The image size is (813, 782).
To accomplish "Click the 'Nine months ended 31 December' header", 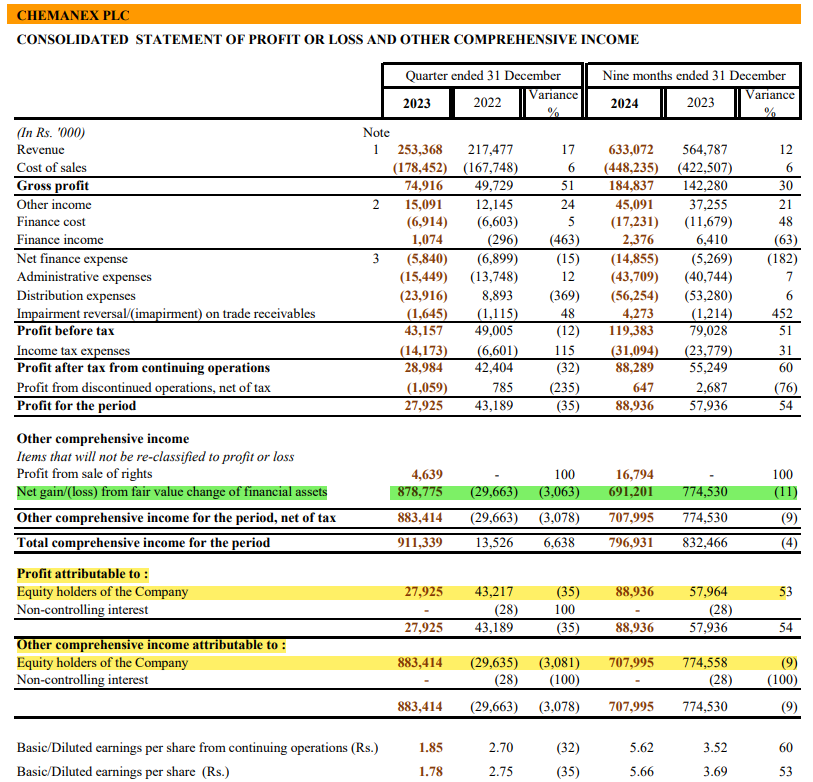I will (694, 76).
